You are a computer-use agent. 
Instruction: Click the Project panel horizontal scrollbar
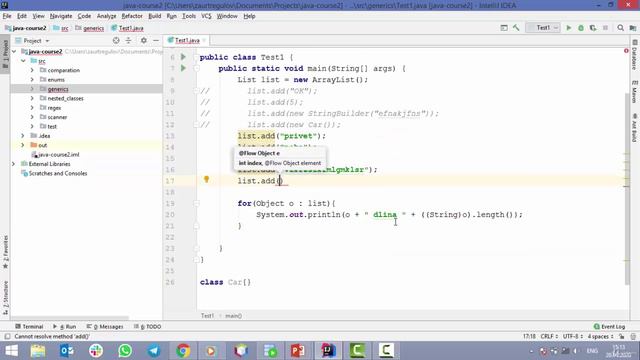(x=69, y=317)
